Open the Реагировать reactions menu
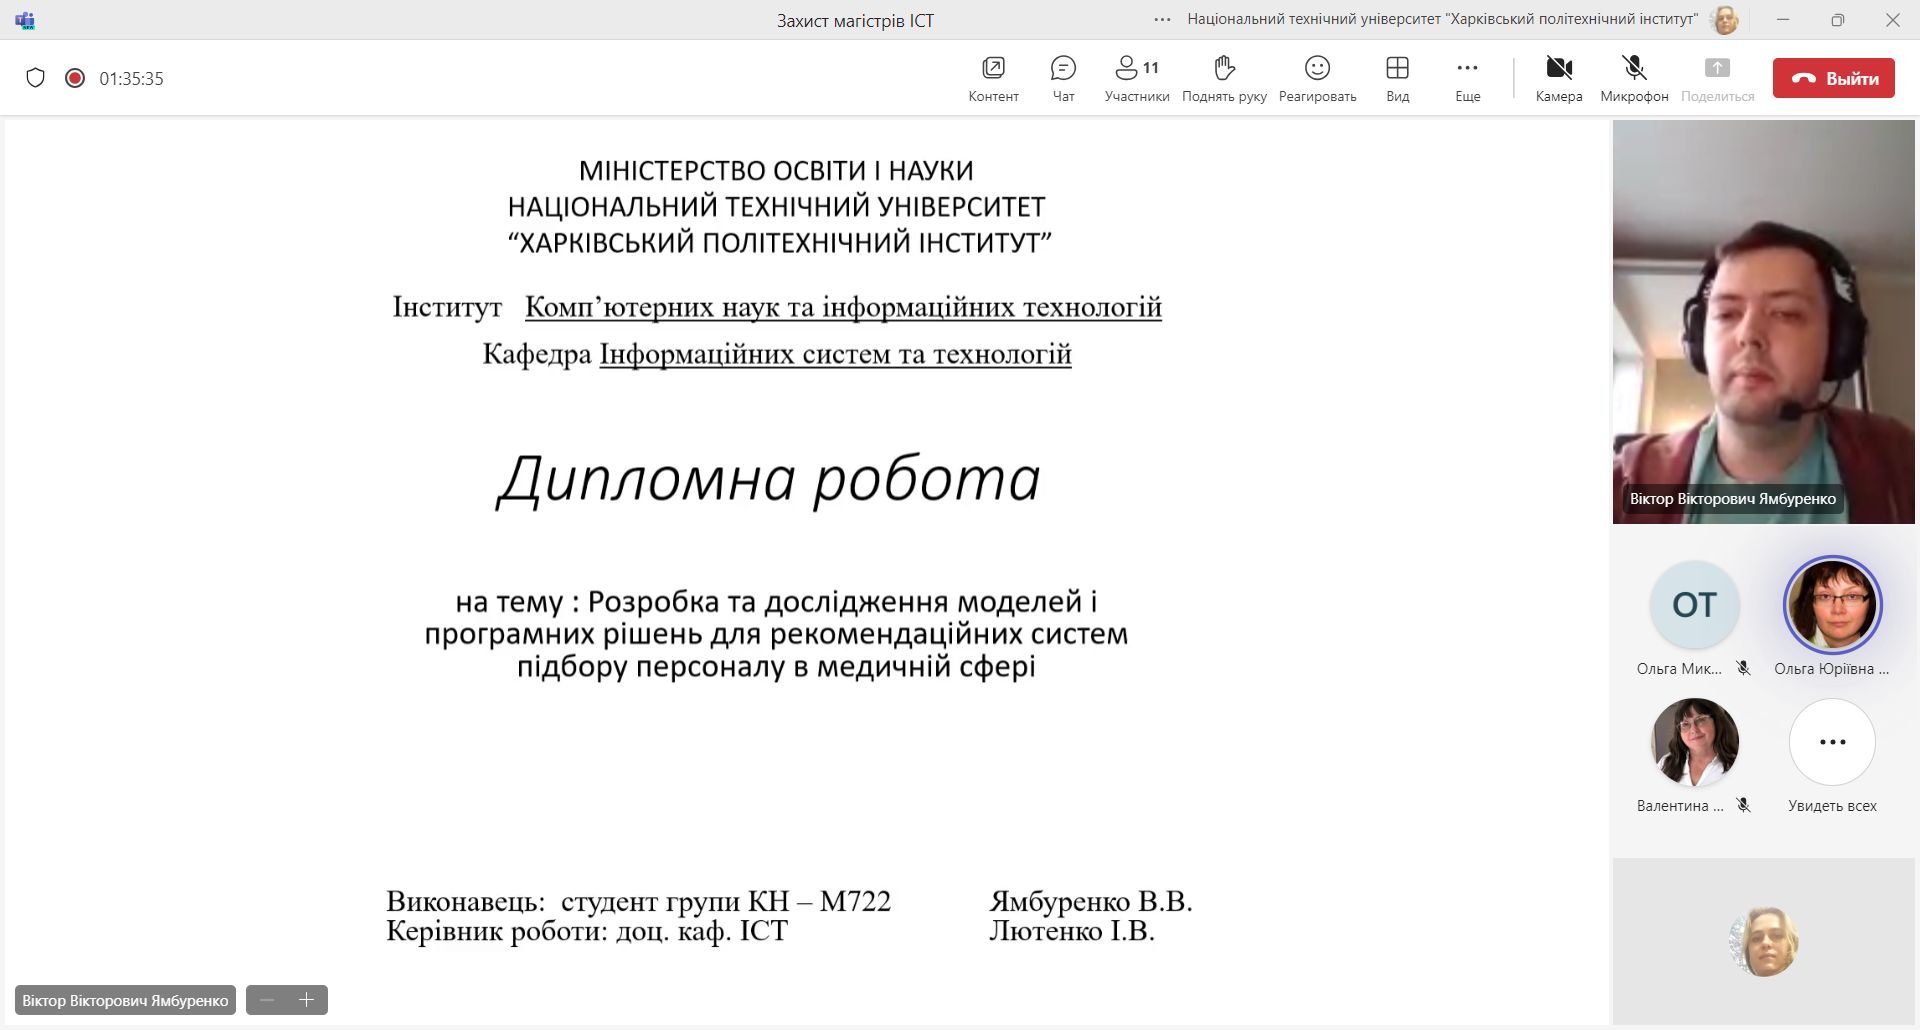This screenshot has width=1920, height=1030. (x=1317, y=78)
